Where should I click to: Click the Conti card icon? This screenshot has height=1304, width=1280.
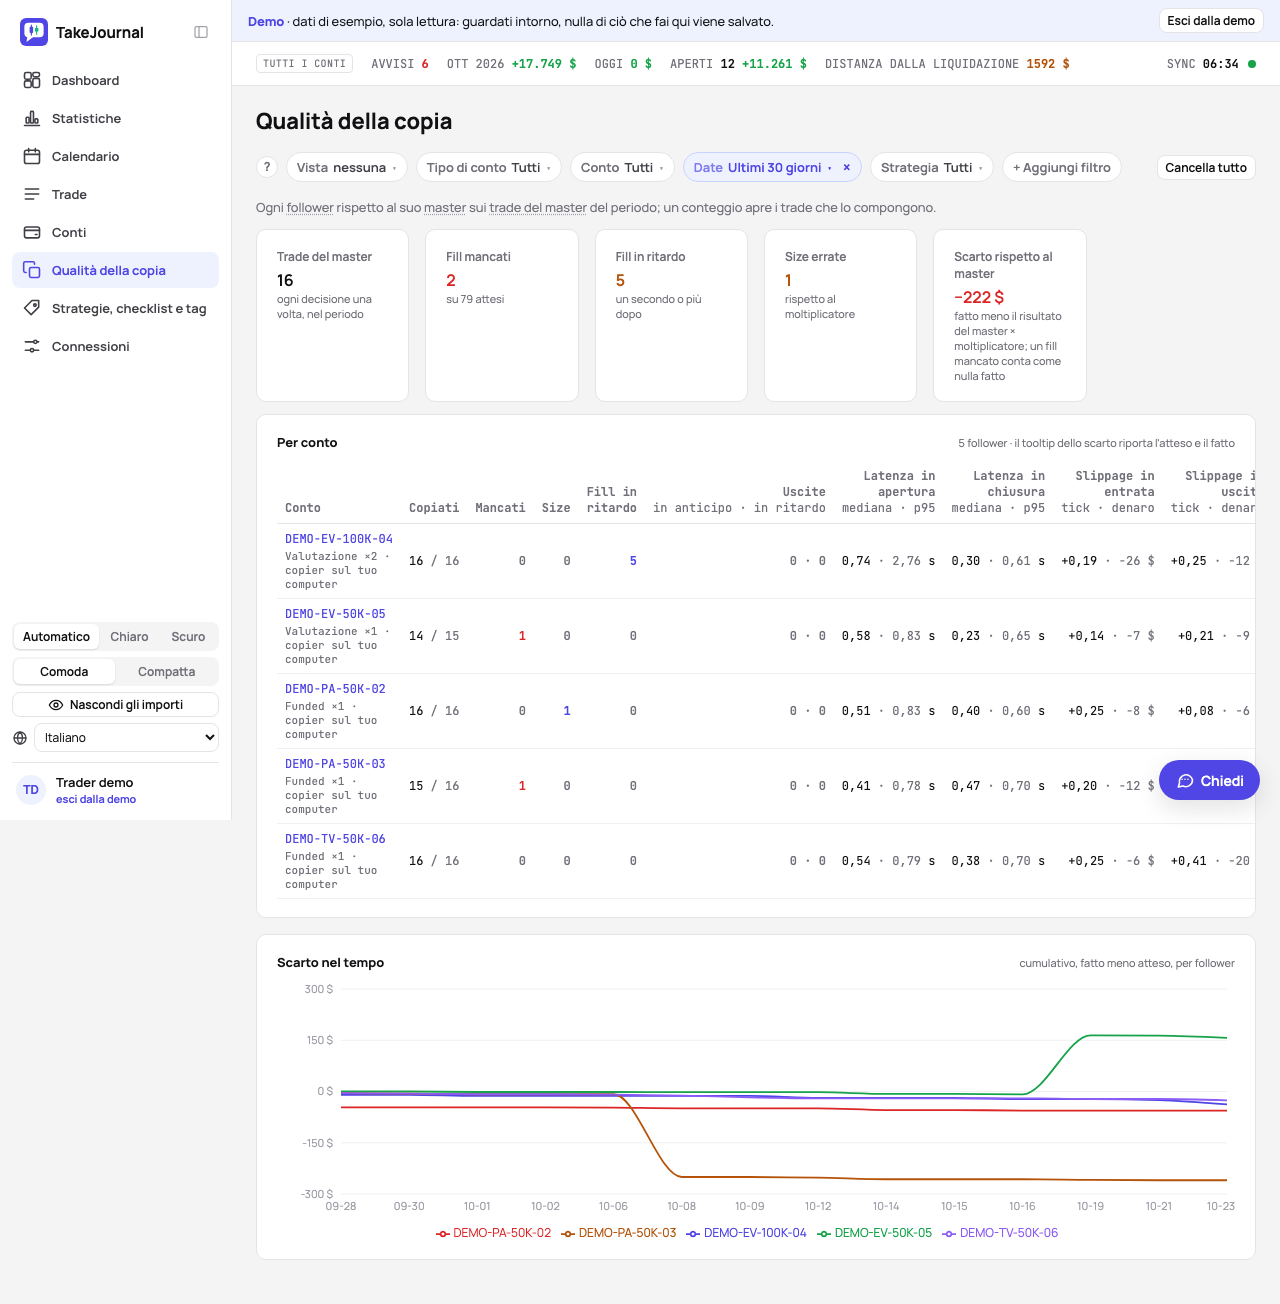point(32,232)
